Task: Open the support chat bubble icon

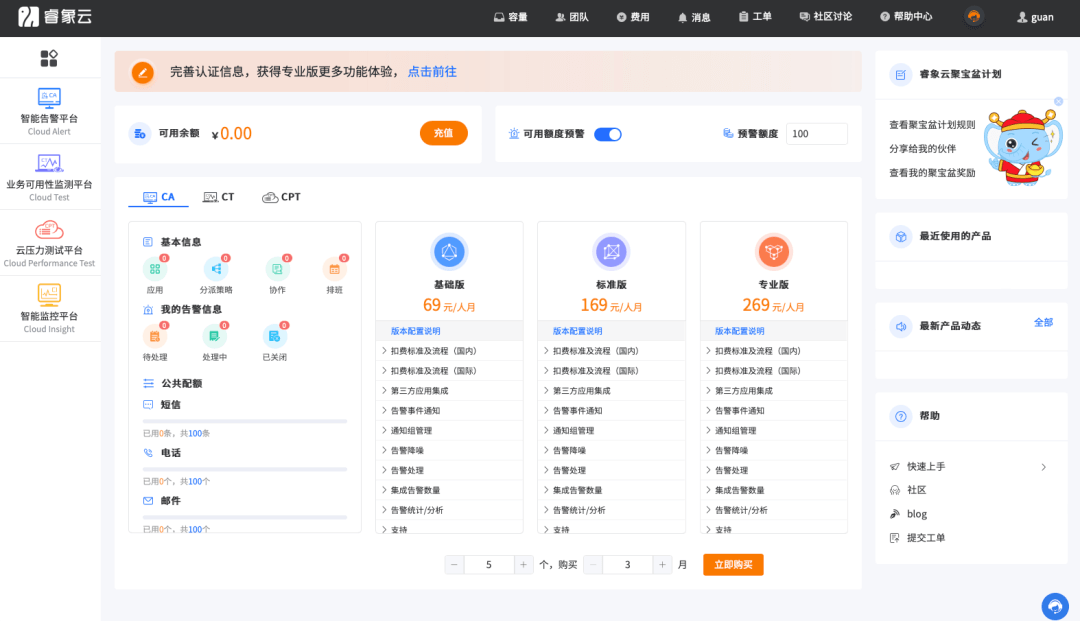Action: point(1055,607)
